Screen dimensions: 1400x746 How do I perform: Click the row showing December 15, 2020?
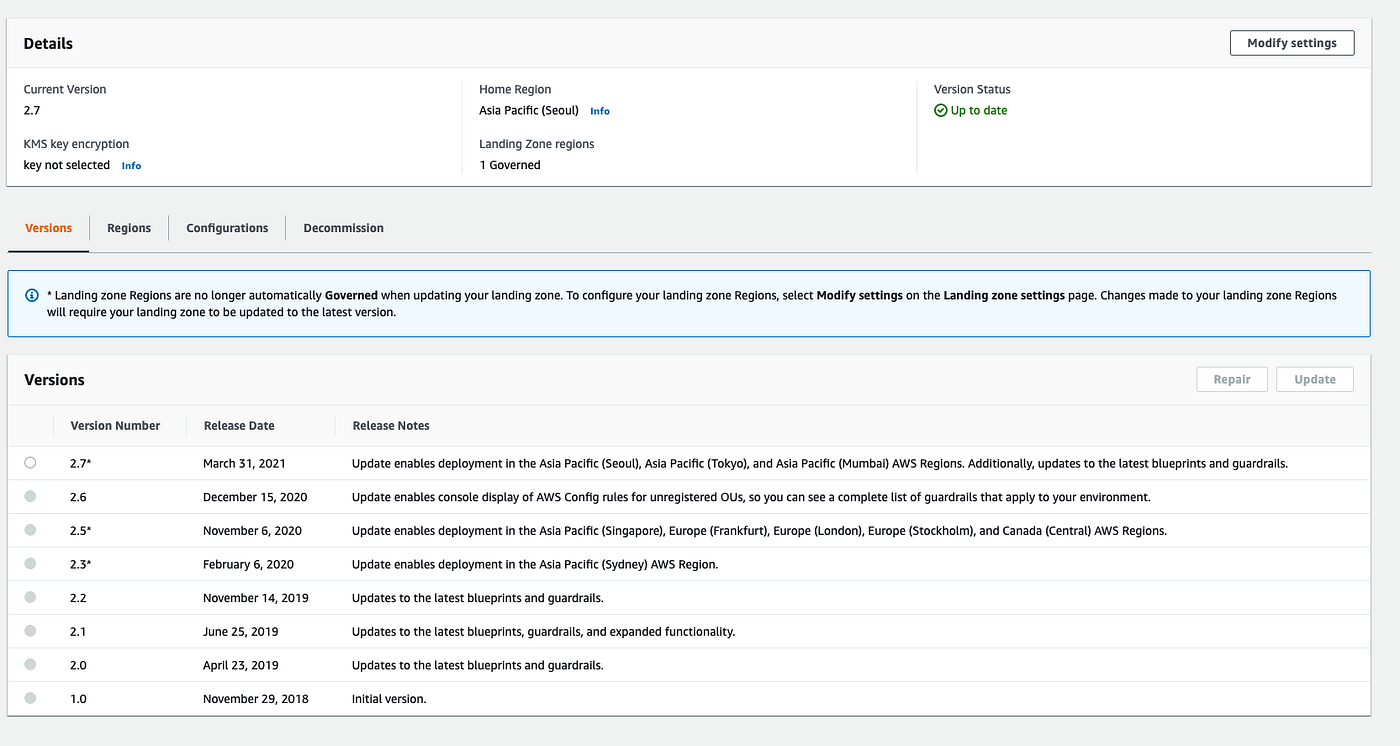(253, 496)
